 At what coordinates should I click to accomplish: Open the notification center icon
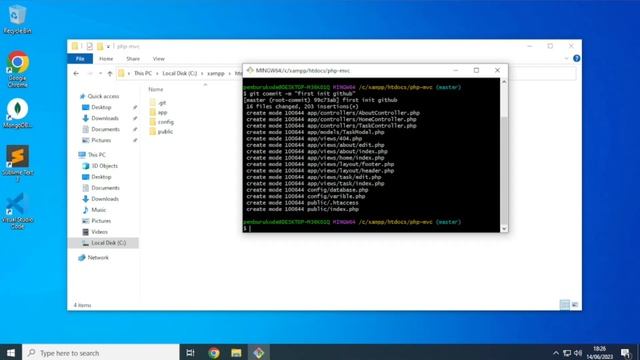tap(625, 353)
